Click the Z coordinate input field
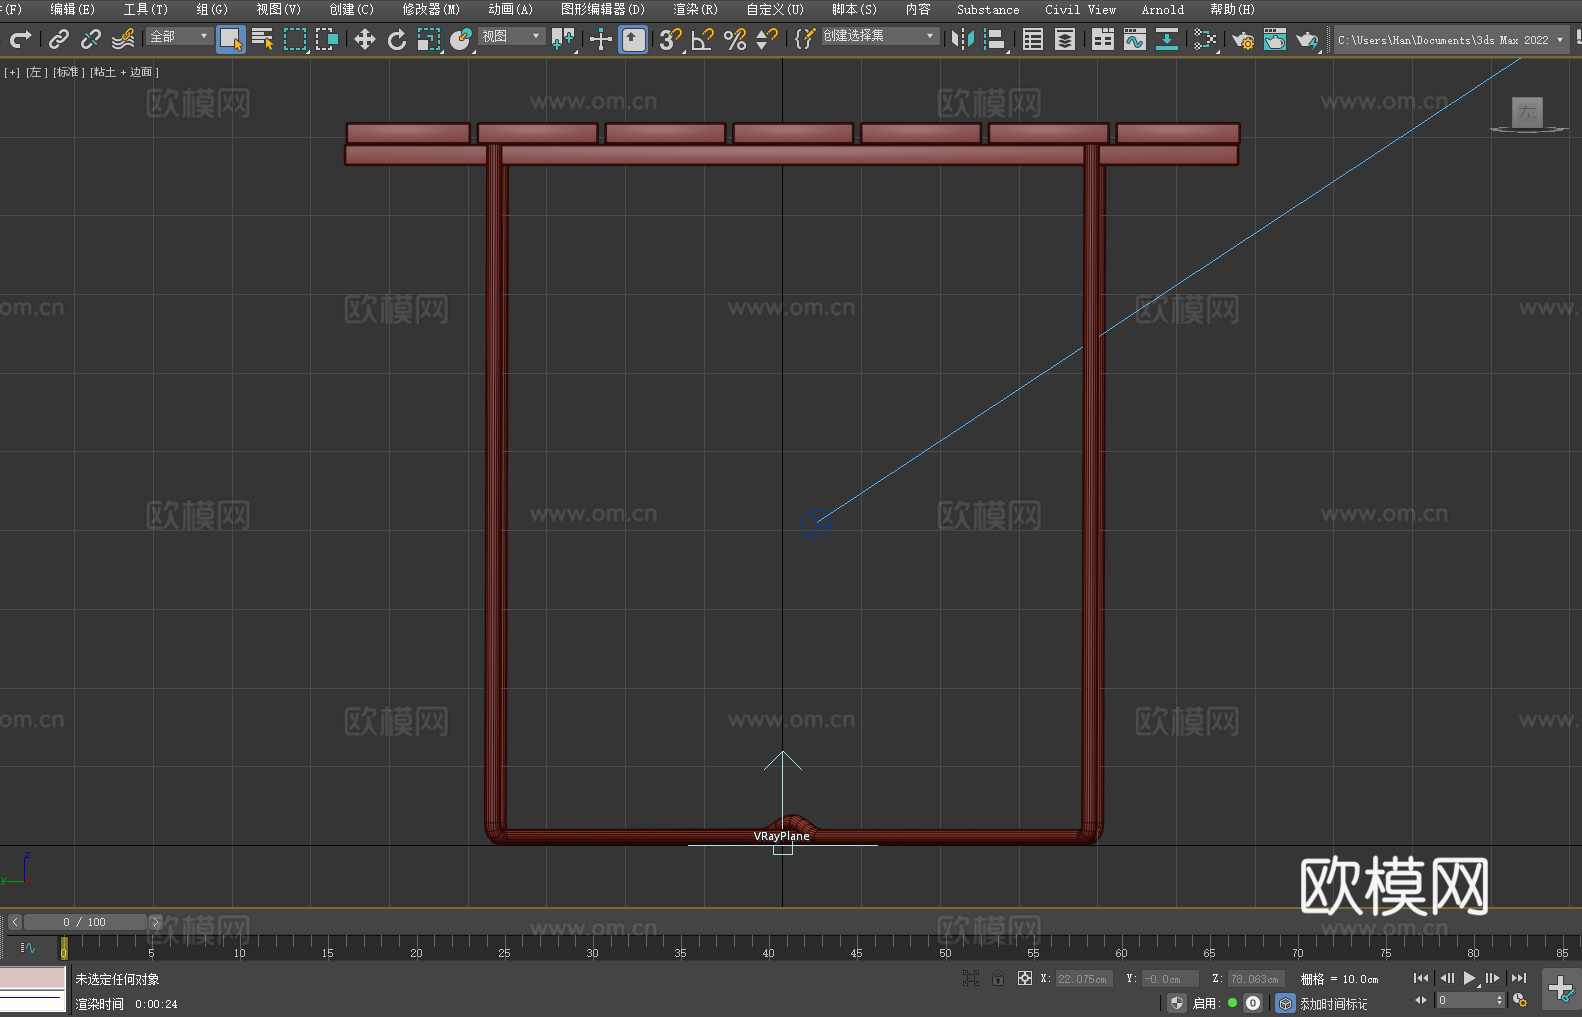The image size is (1582, 1017). (1254, 979)
